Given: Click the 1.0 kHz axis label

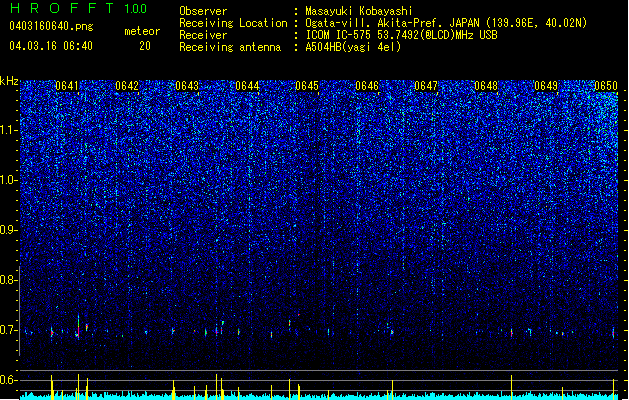Looking at the screenshot, I should [8, 180].
